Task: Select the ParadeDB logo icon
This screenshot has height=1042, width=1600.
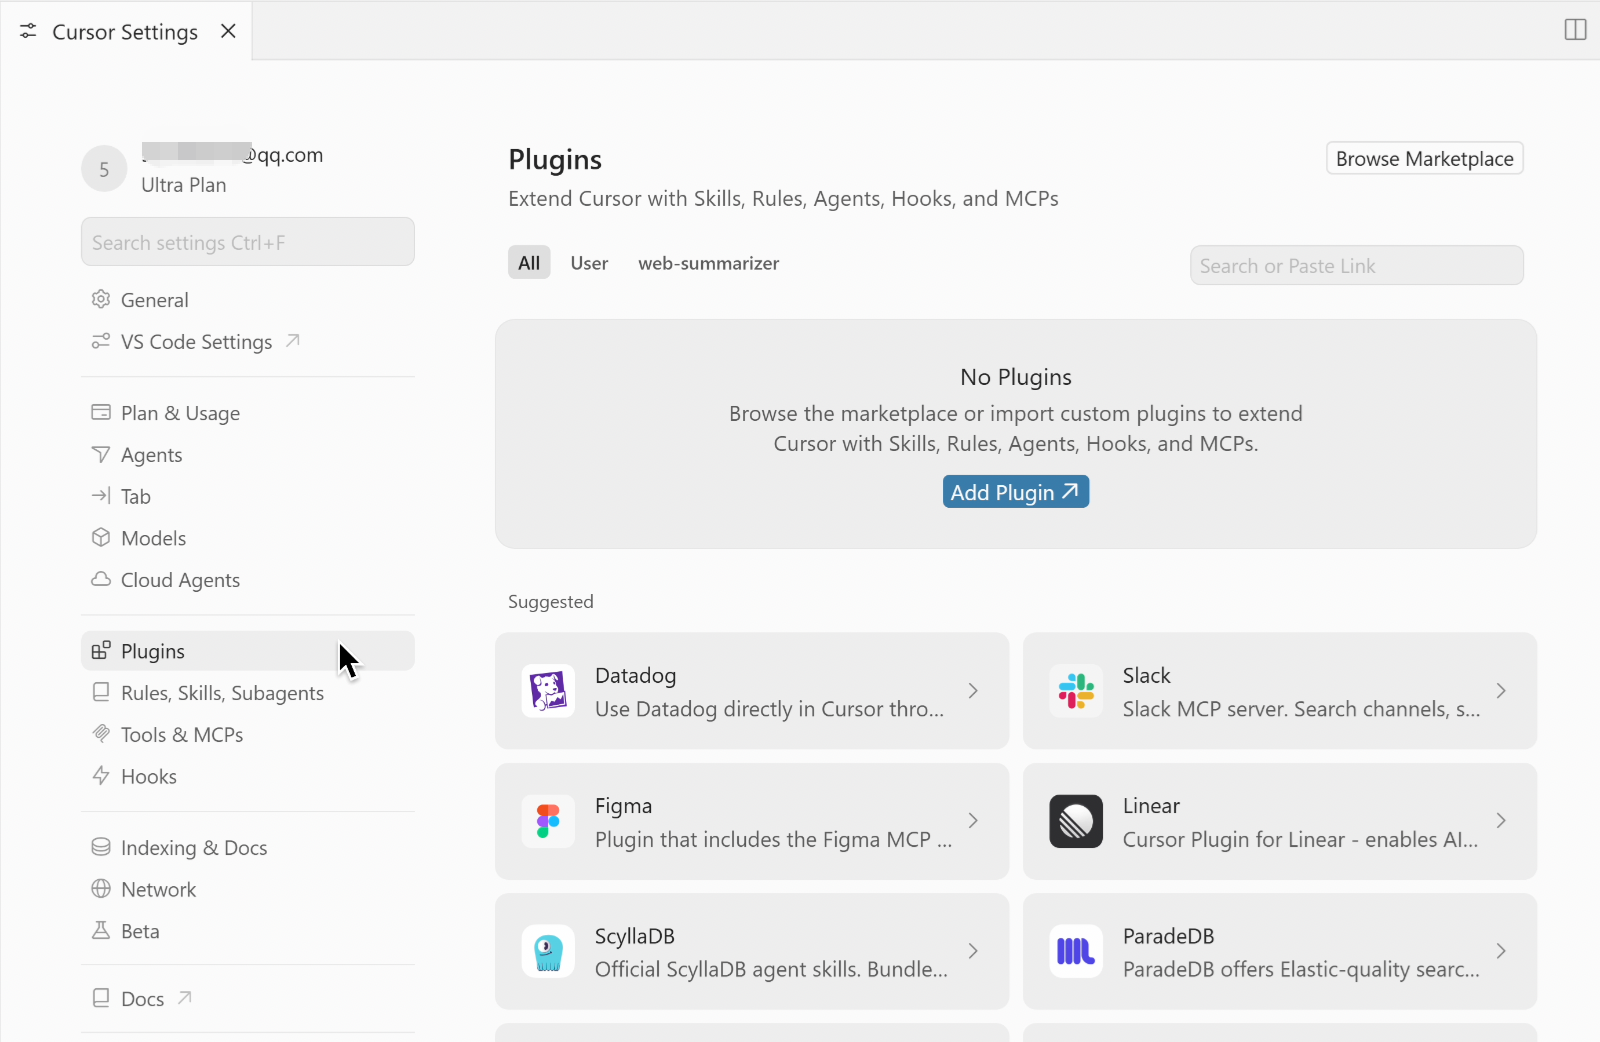Action: point(1076,951)
